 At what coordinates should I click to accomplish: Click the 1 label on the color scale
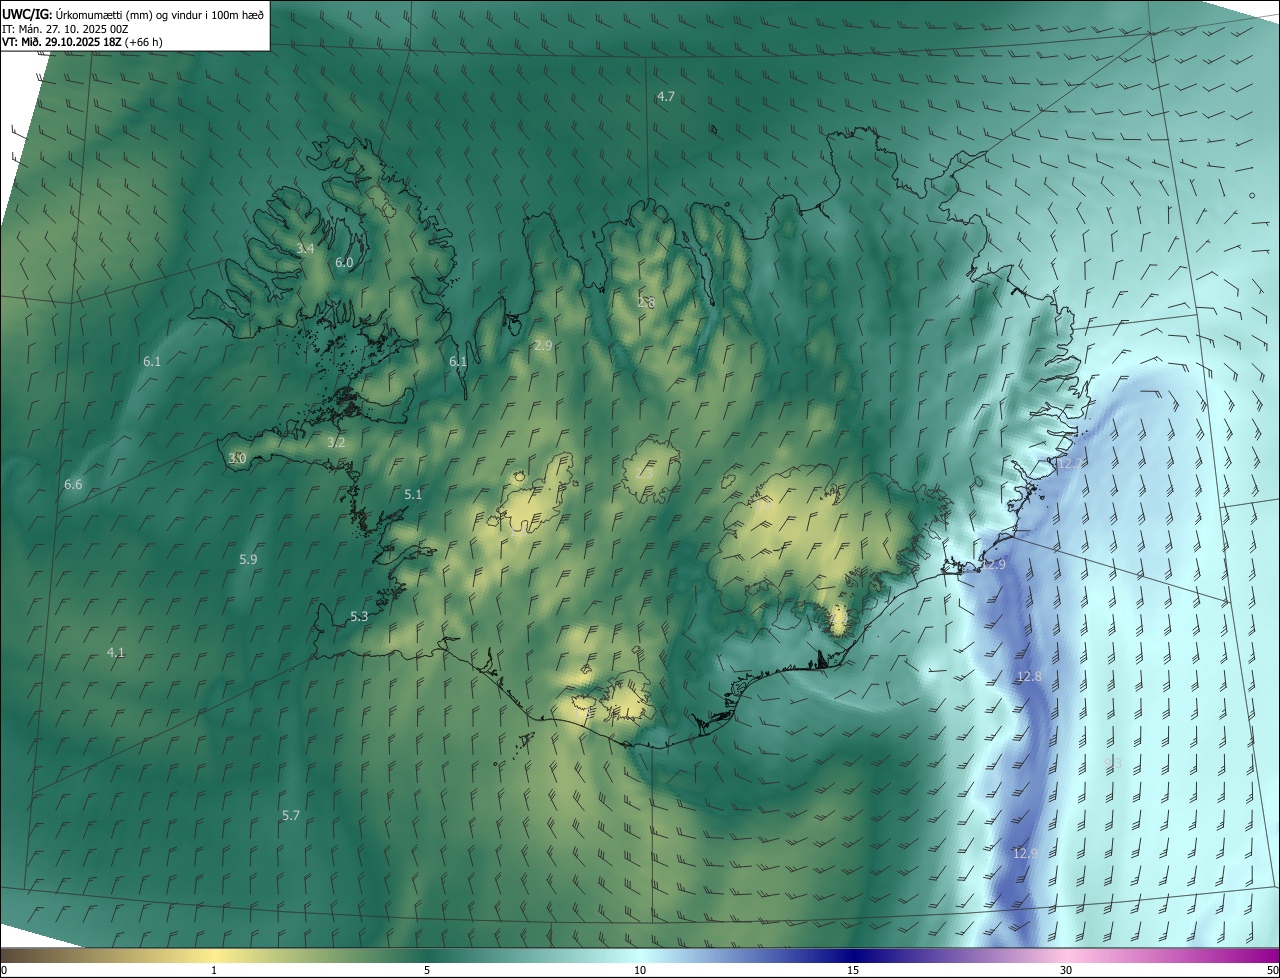(214, 970)
